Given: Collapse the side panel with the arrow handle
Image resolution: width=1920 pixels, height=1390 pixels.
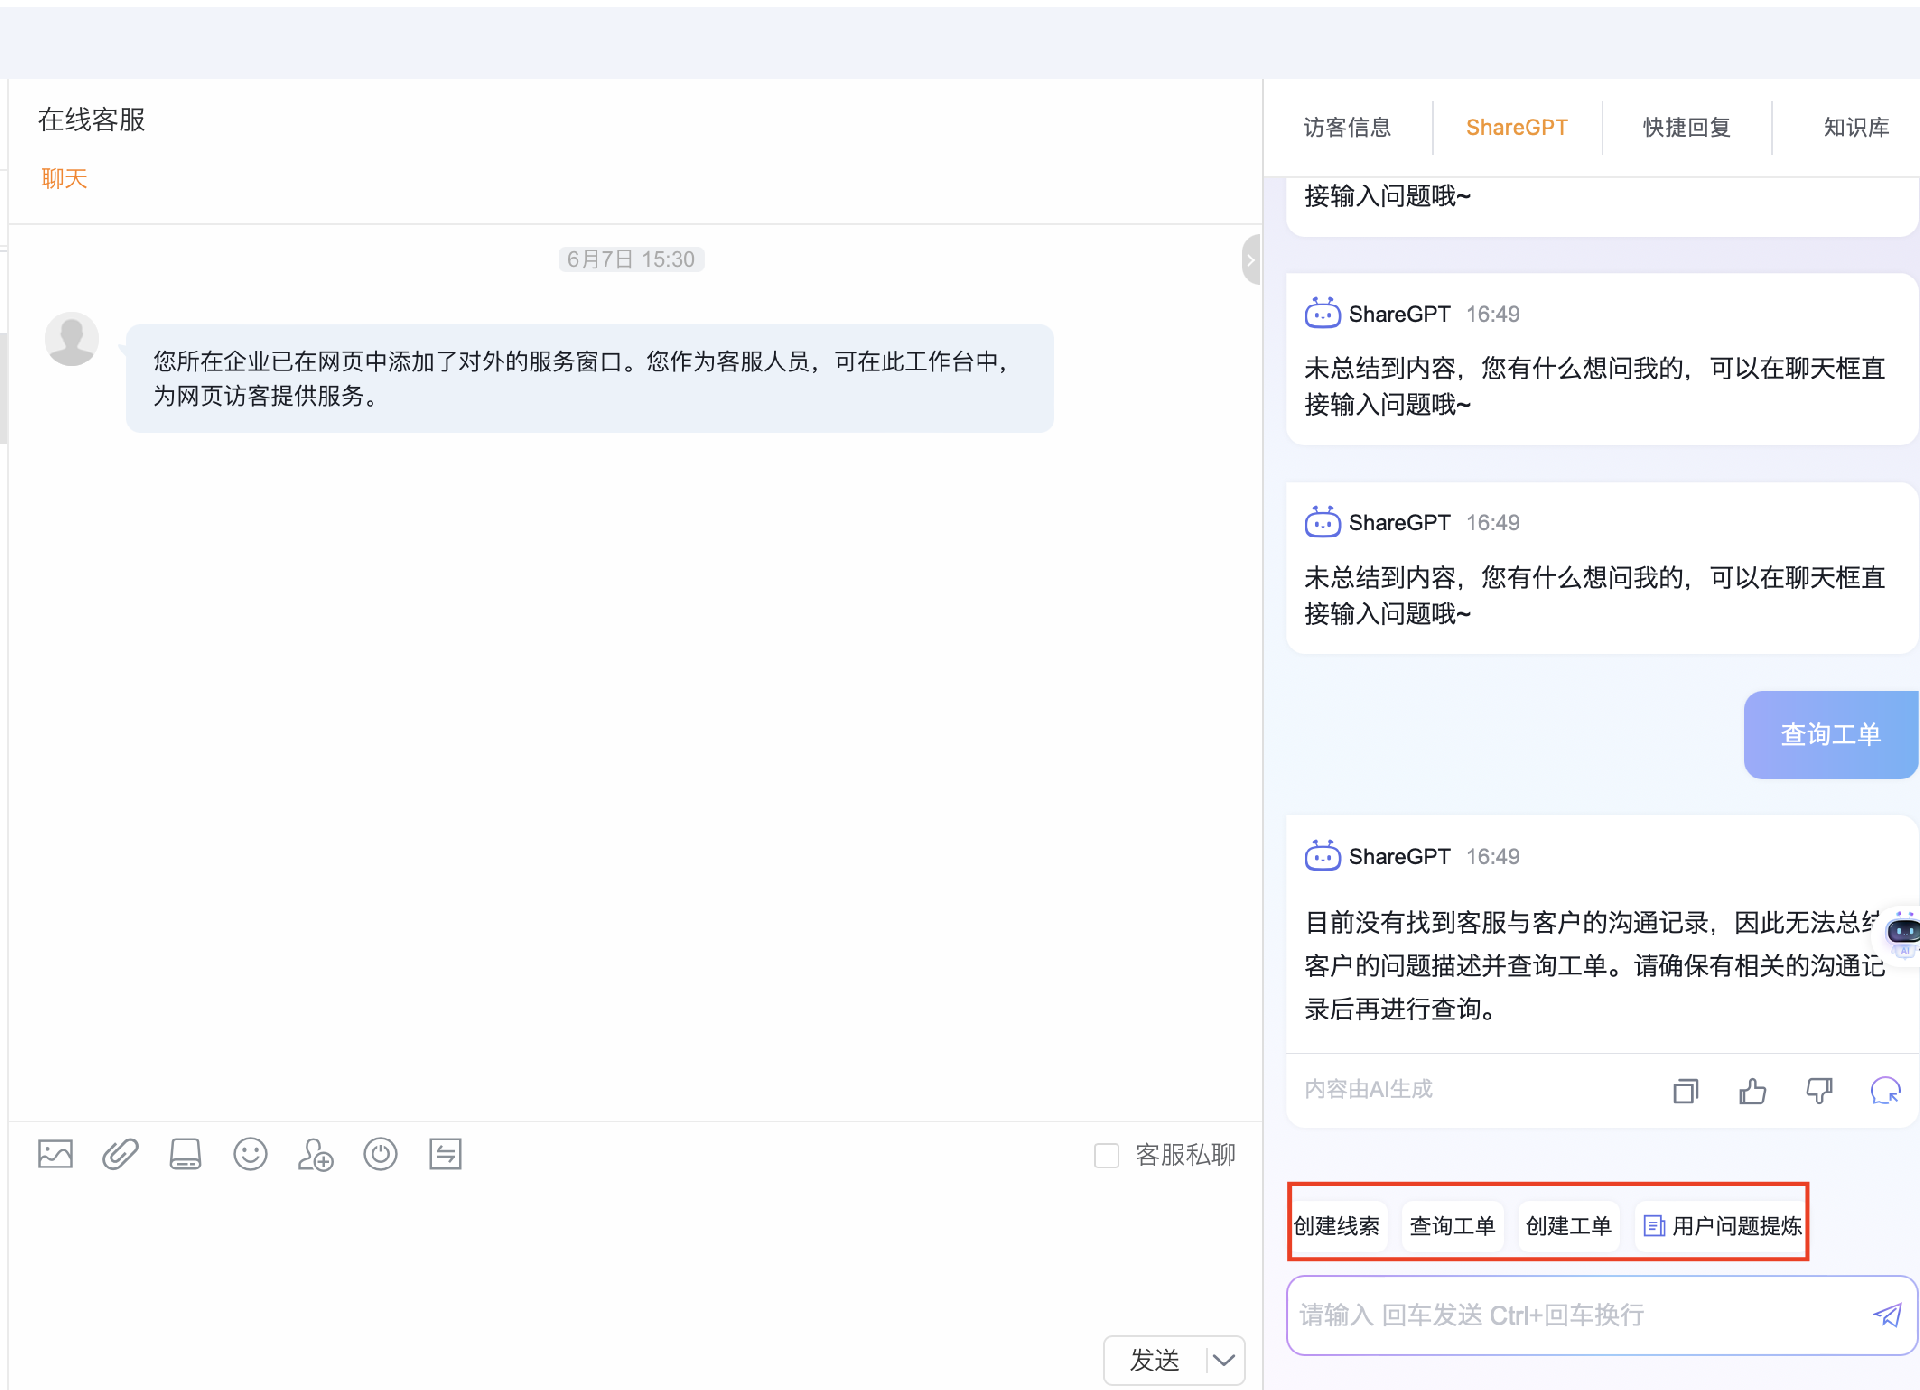Looking at the screenshot, I should 1250,260.
